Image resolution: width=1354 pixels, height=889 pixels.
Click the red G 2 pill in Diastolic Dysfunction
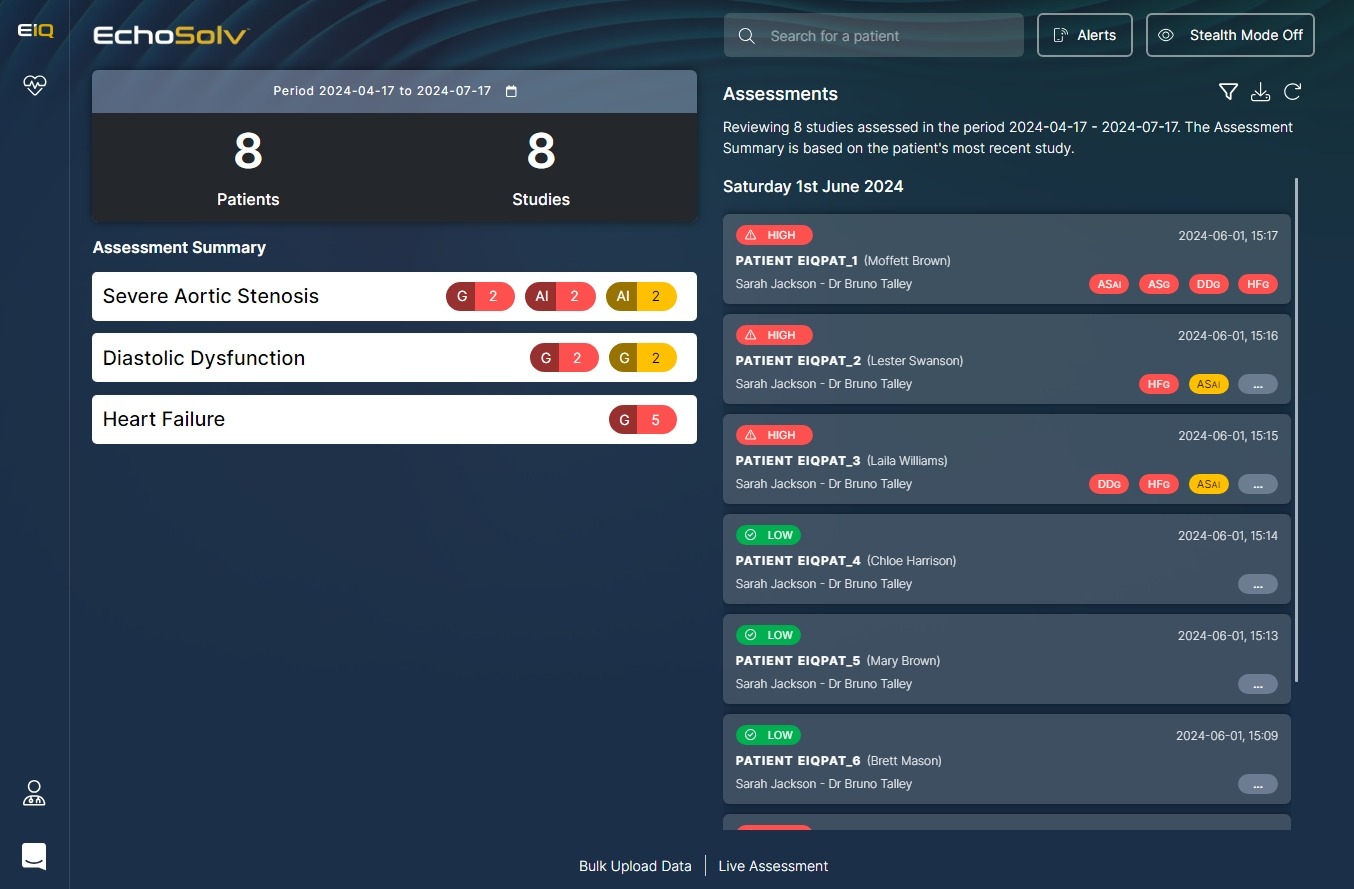click(564, 357)
